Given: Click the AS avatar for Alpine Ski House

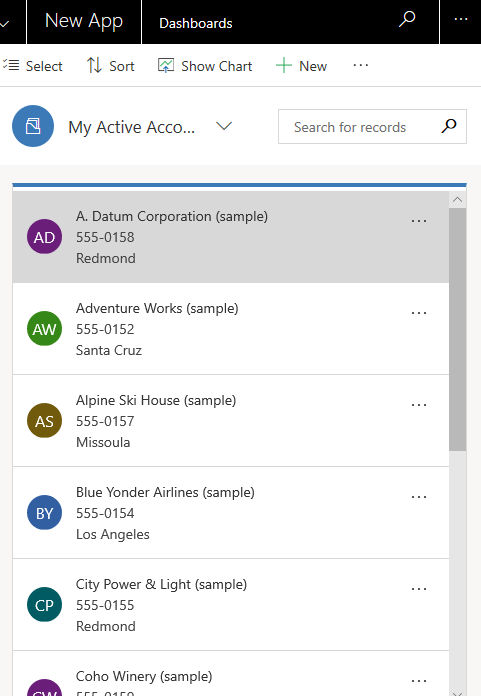Looking at the screenshot, I should 44,421.
